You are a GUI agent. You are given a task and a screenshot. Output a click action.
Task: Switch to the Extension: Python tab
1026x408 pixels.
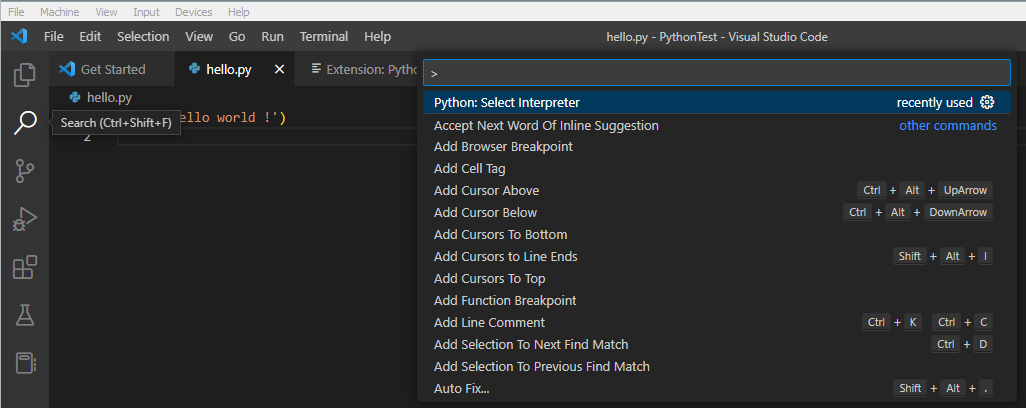coord(357,69)
